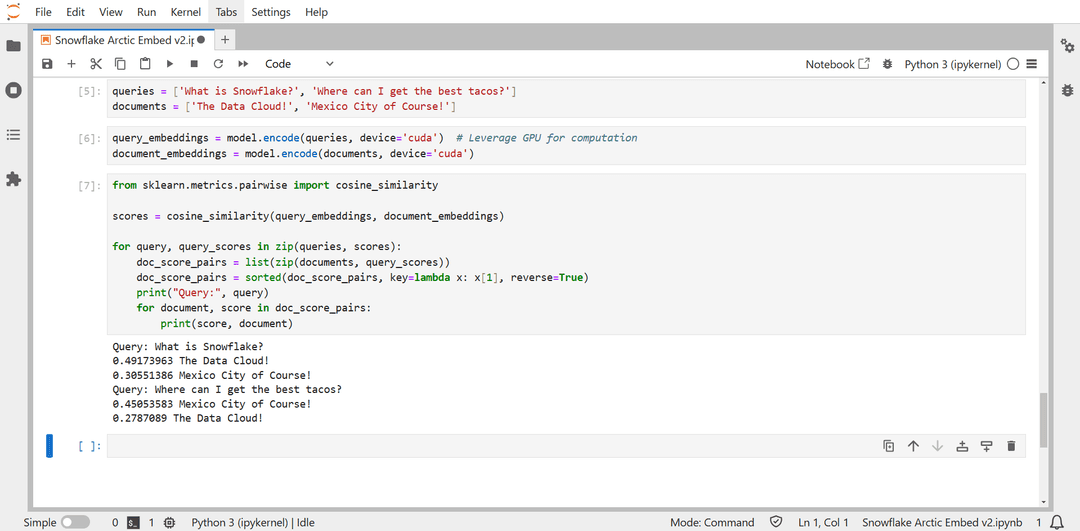Viewport: 1080px width, 531px height.
Task: Open the Settings menu
Action: [271, 12]
